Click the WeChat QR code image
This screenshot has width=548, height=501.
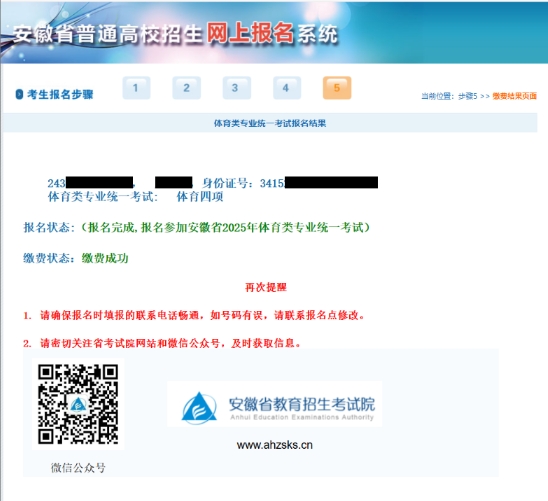coord(78,404)
